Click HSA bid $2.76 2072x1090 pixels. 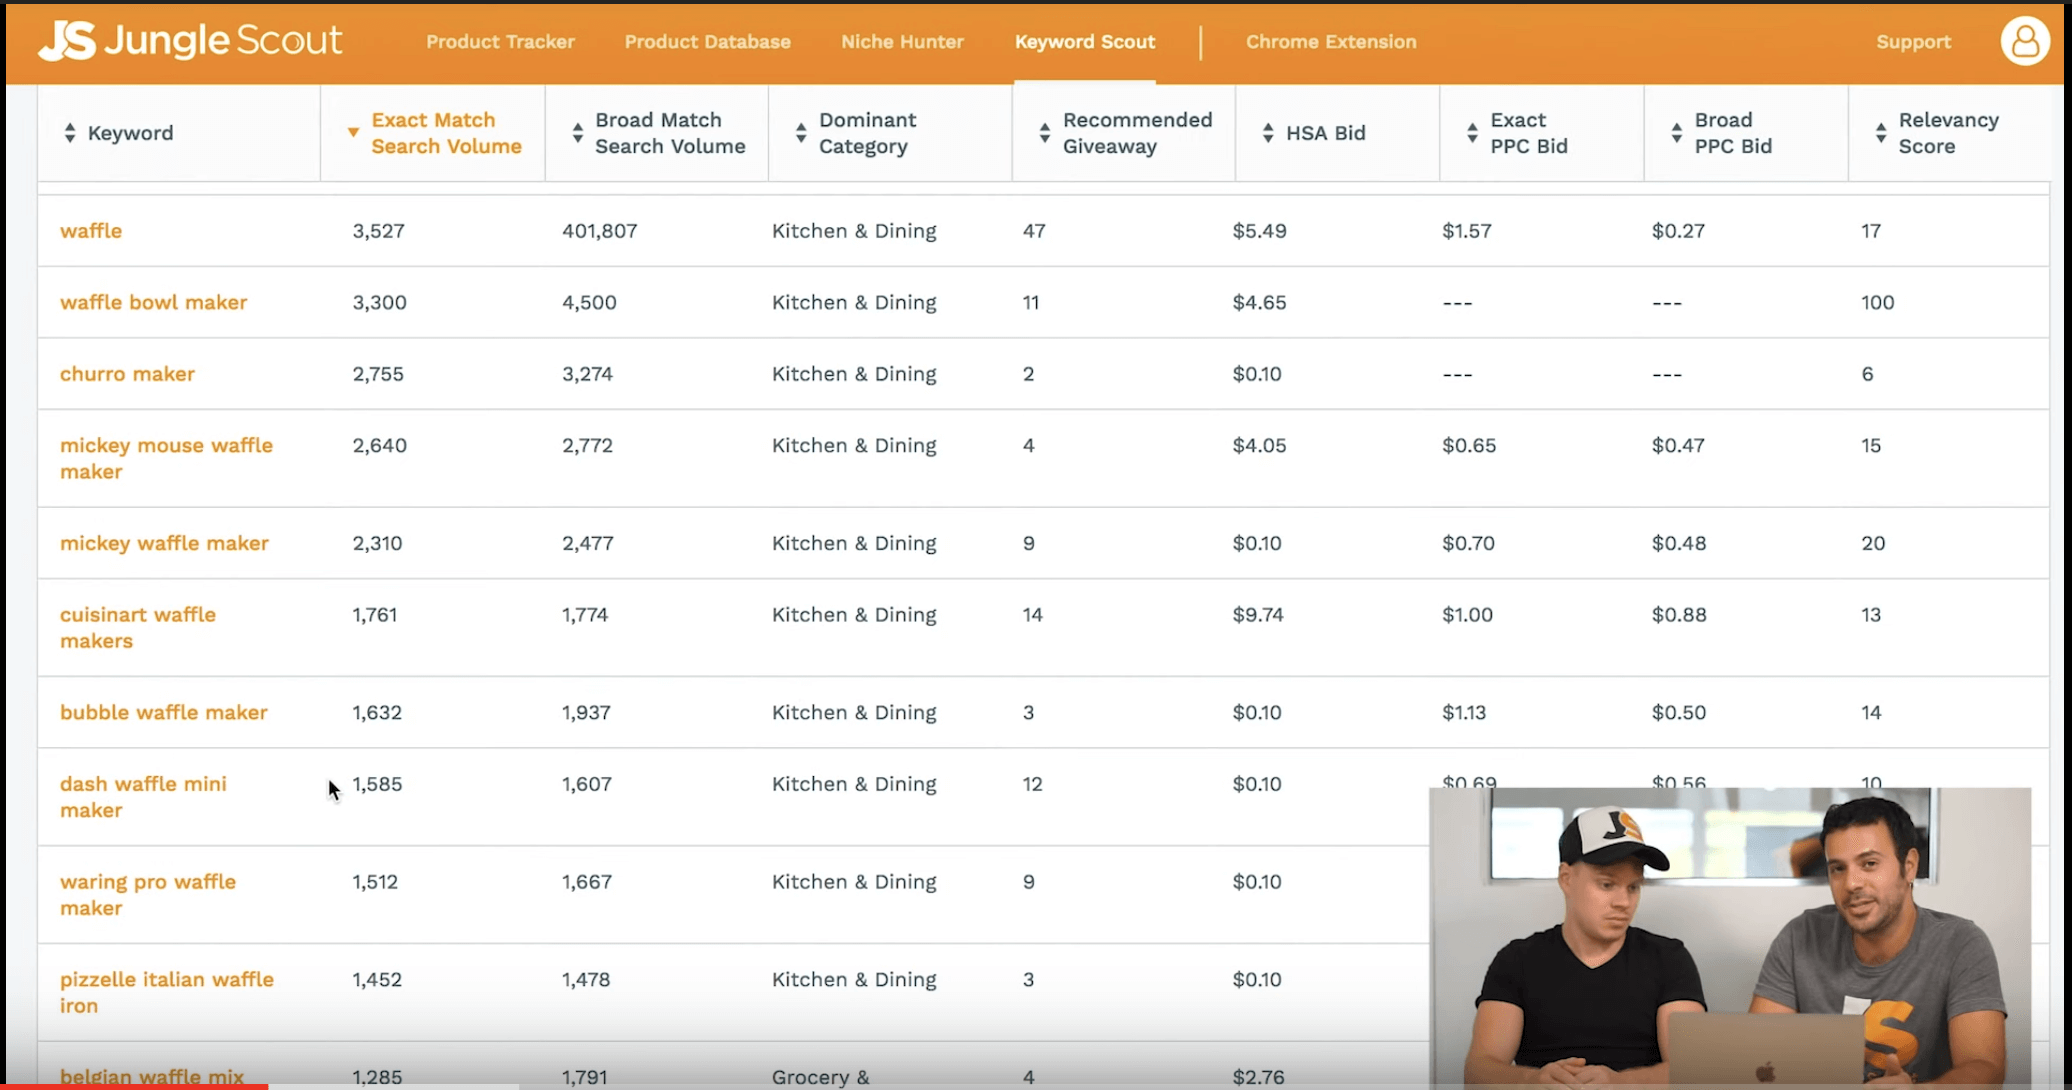click(x=1257, y=1077)
